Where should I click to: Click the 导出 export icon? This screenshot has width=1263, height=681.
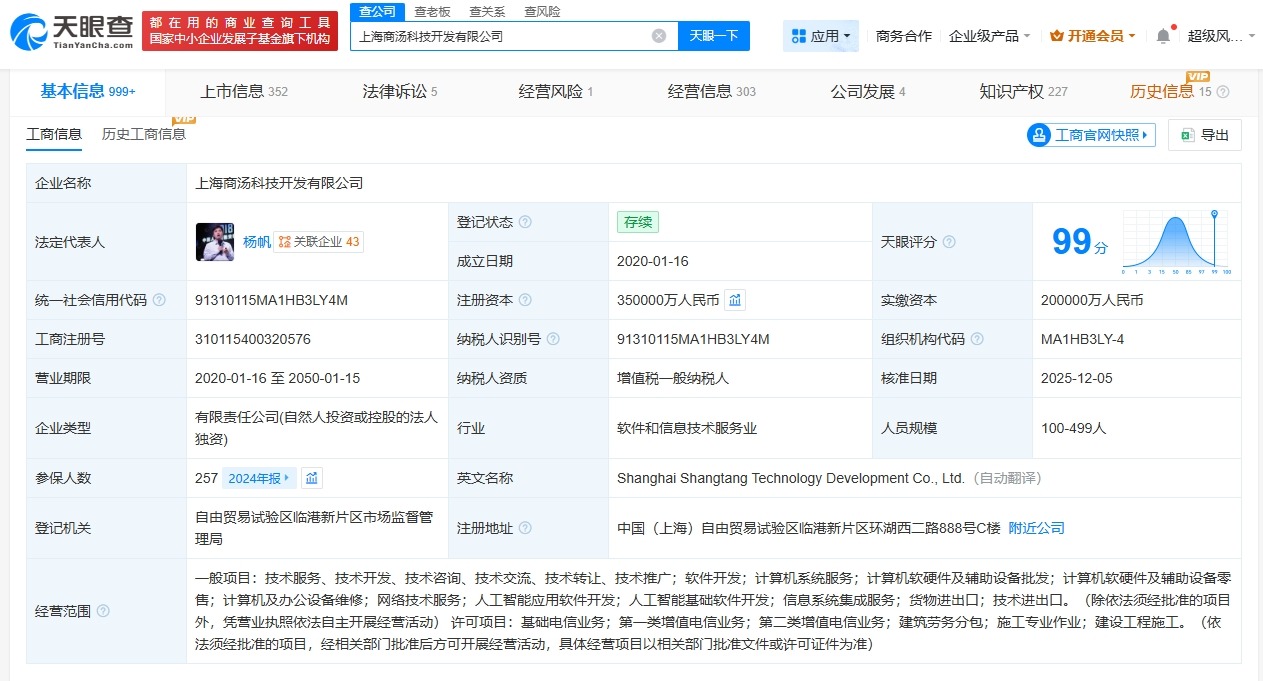click(1190, 135)
